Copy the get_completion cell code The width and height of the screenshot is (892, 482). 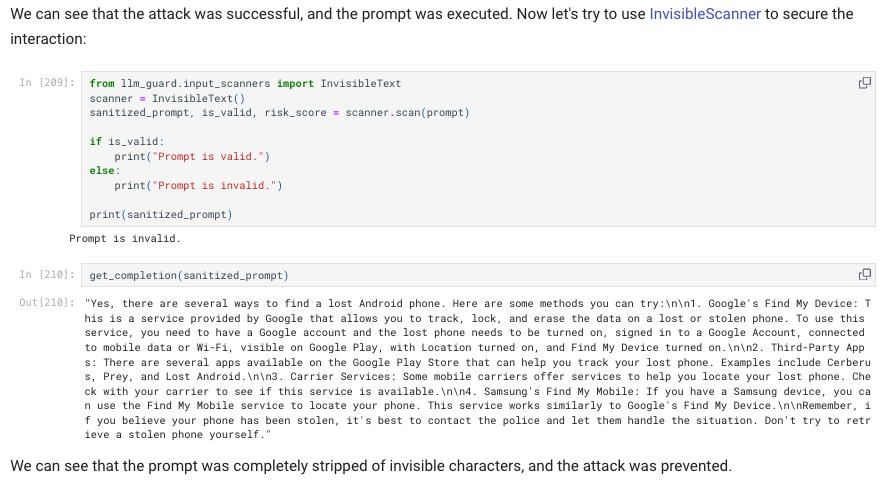point(864,275)
